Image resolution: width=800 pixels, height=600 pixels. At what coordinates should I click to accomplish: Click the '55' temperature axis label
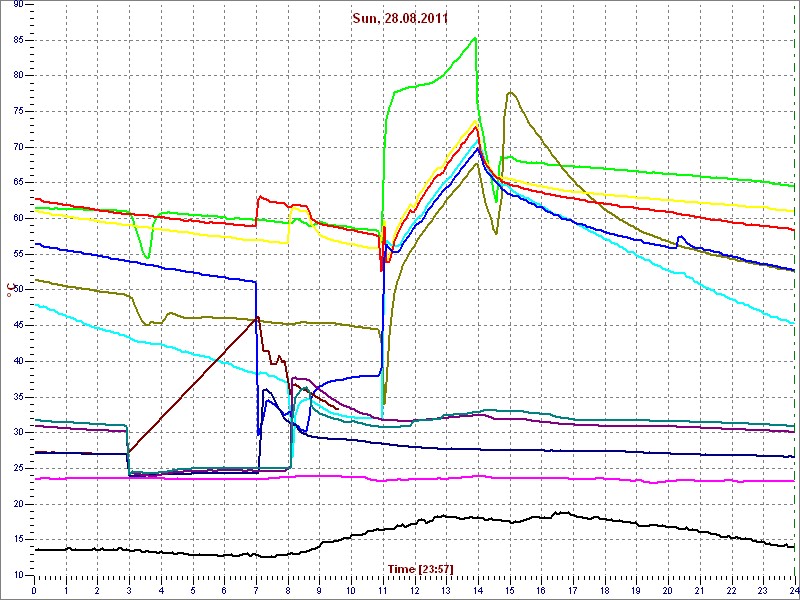click(18, 254)
